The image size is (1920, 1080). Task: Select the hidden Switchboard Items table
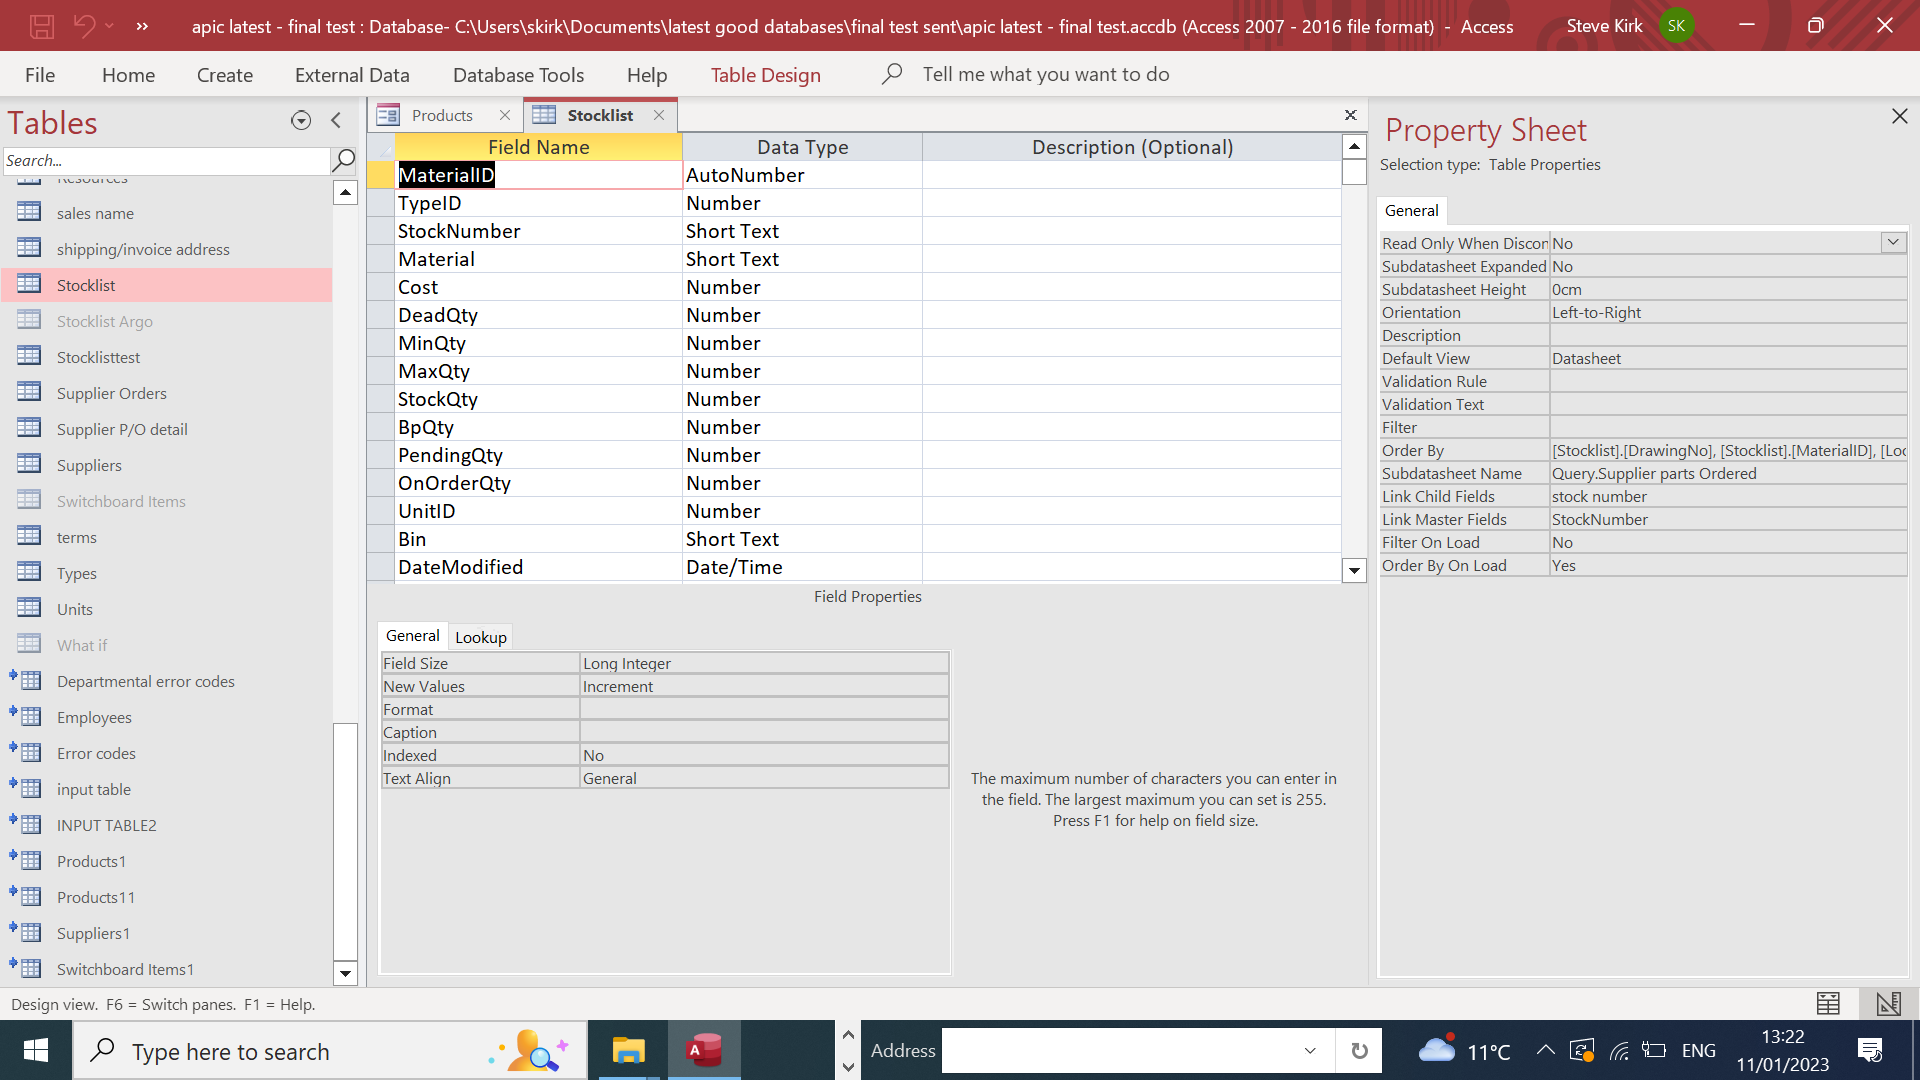[121, 502]
